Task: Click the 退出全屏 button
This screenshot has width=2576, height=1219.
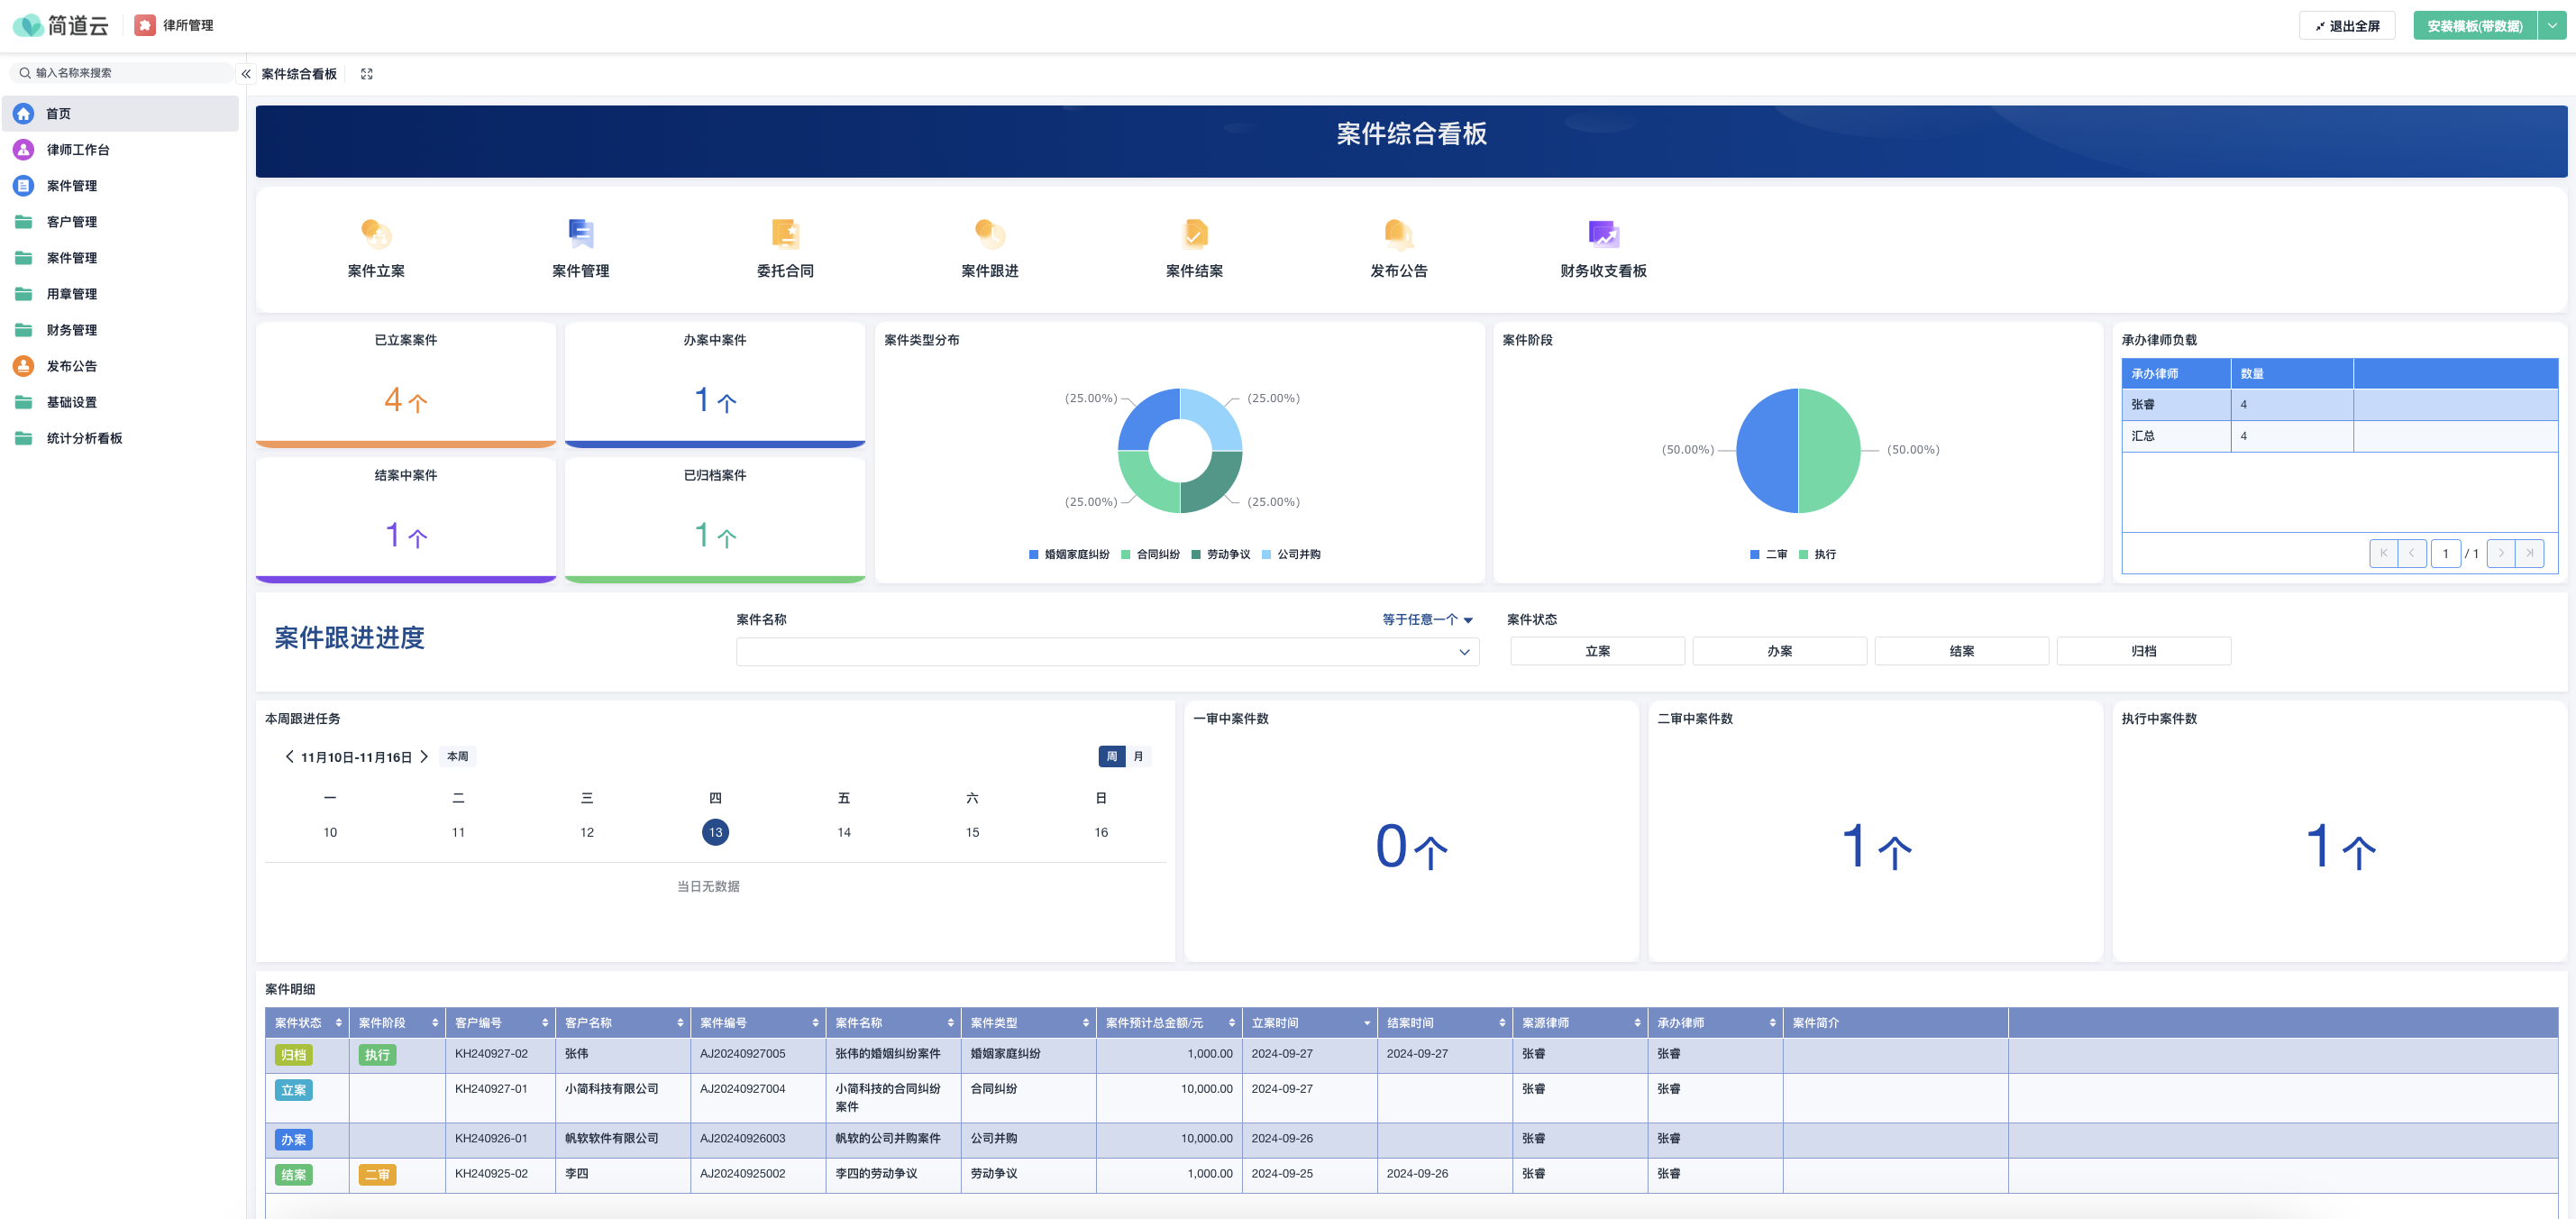Action: coord(2347,24)
